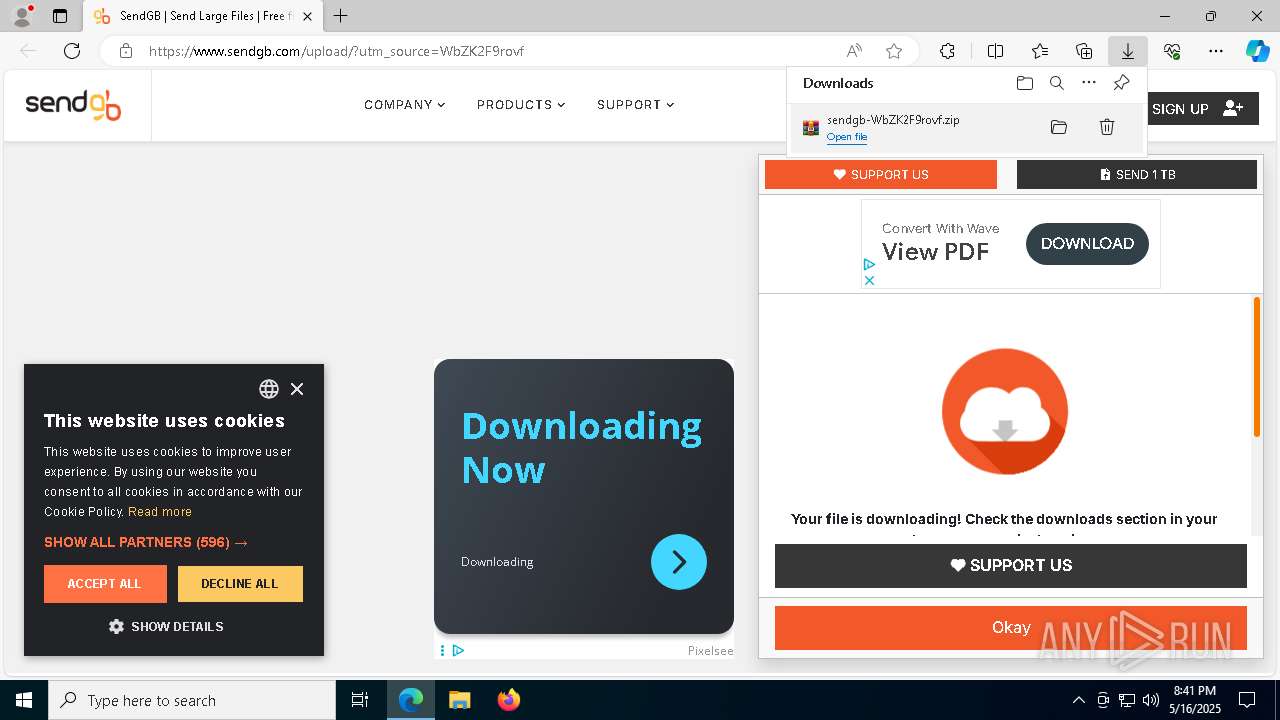Screen dimensions: 1280x720
Task: Click the dark SUPPORT US button
Action: [1011, 566]
